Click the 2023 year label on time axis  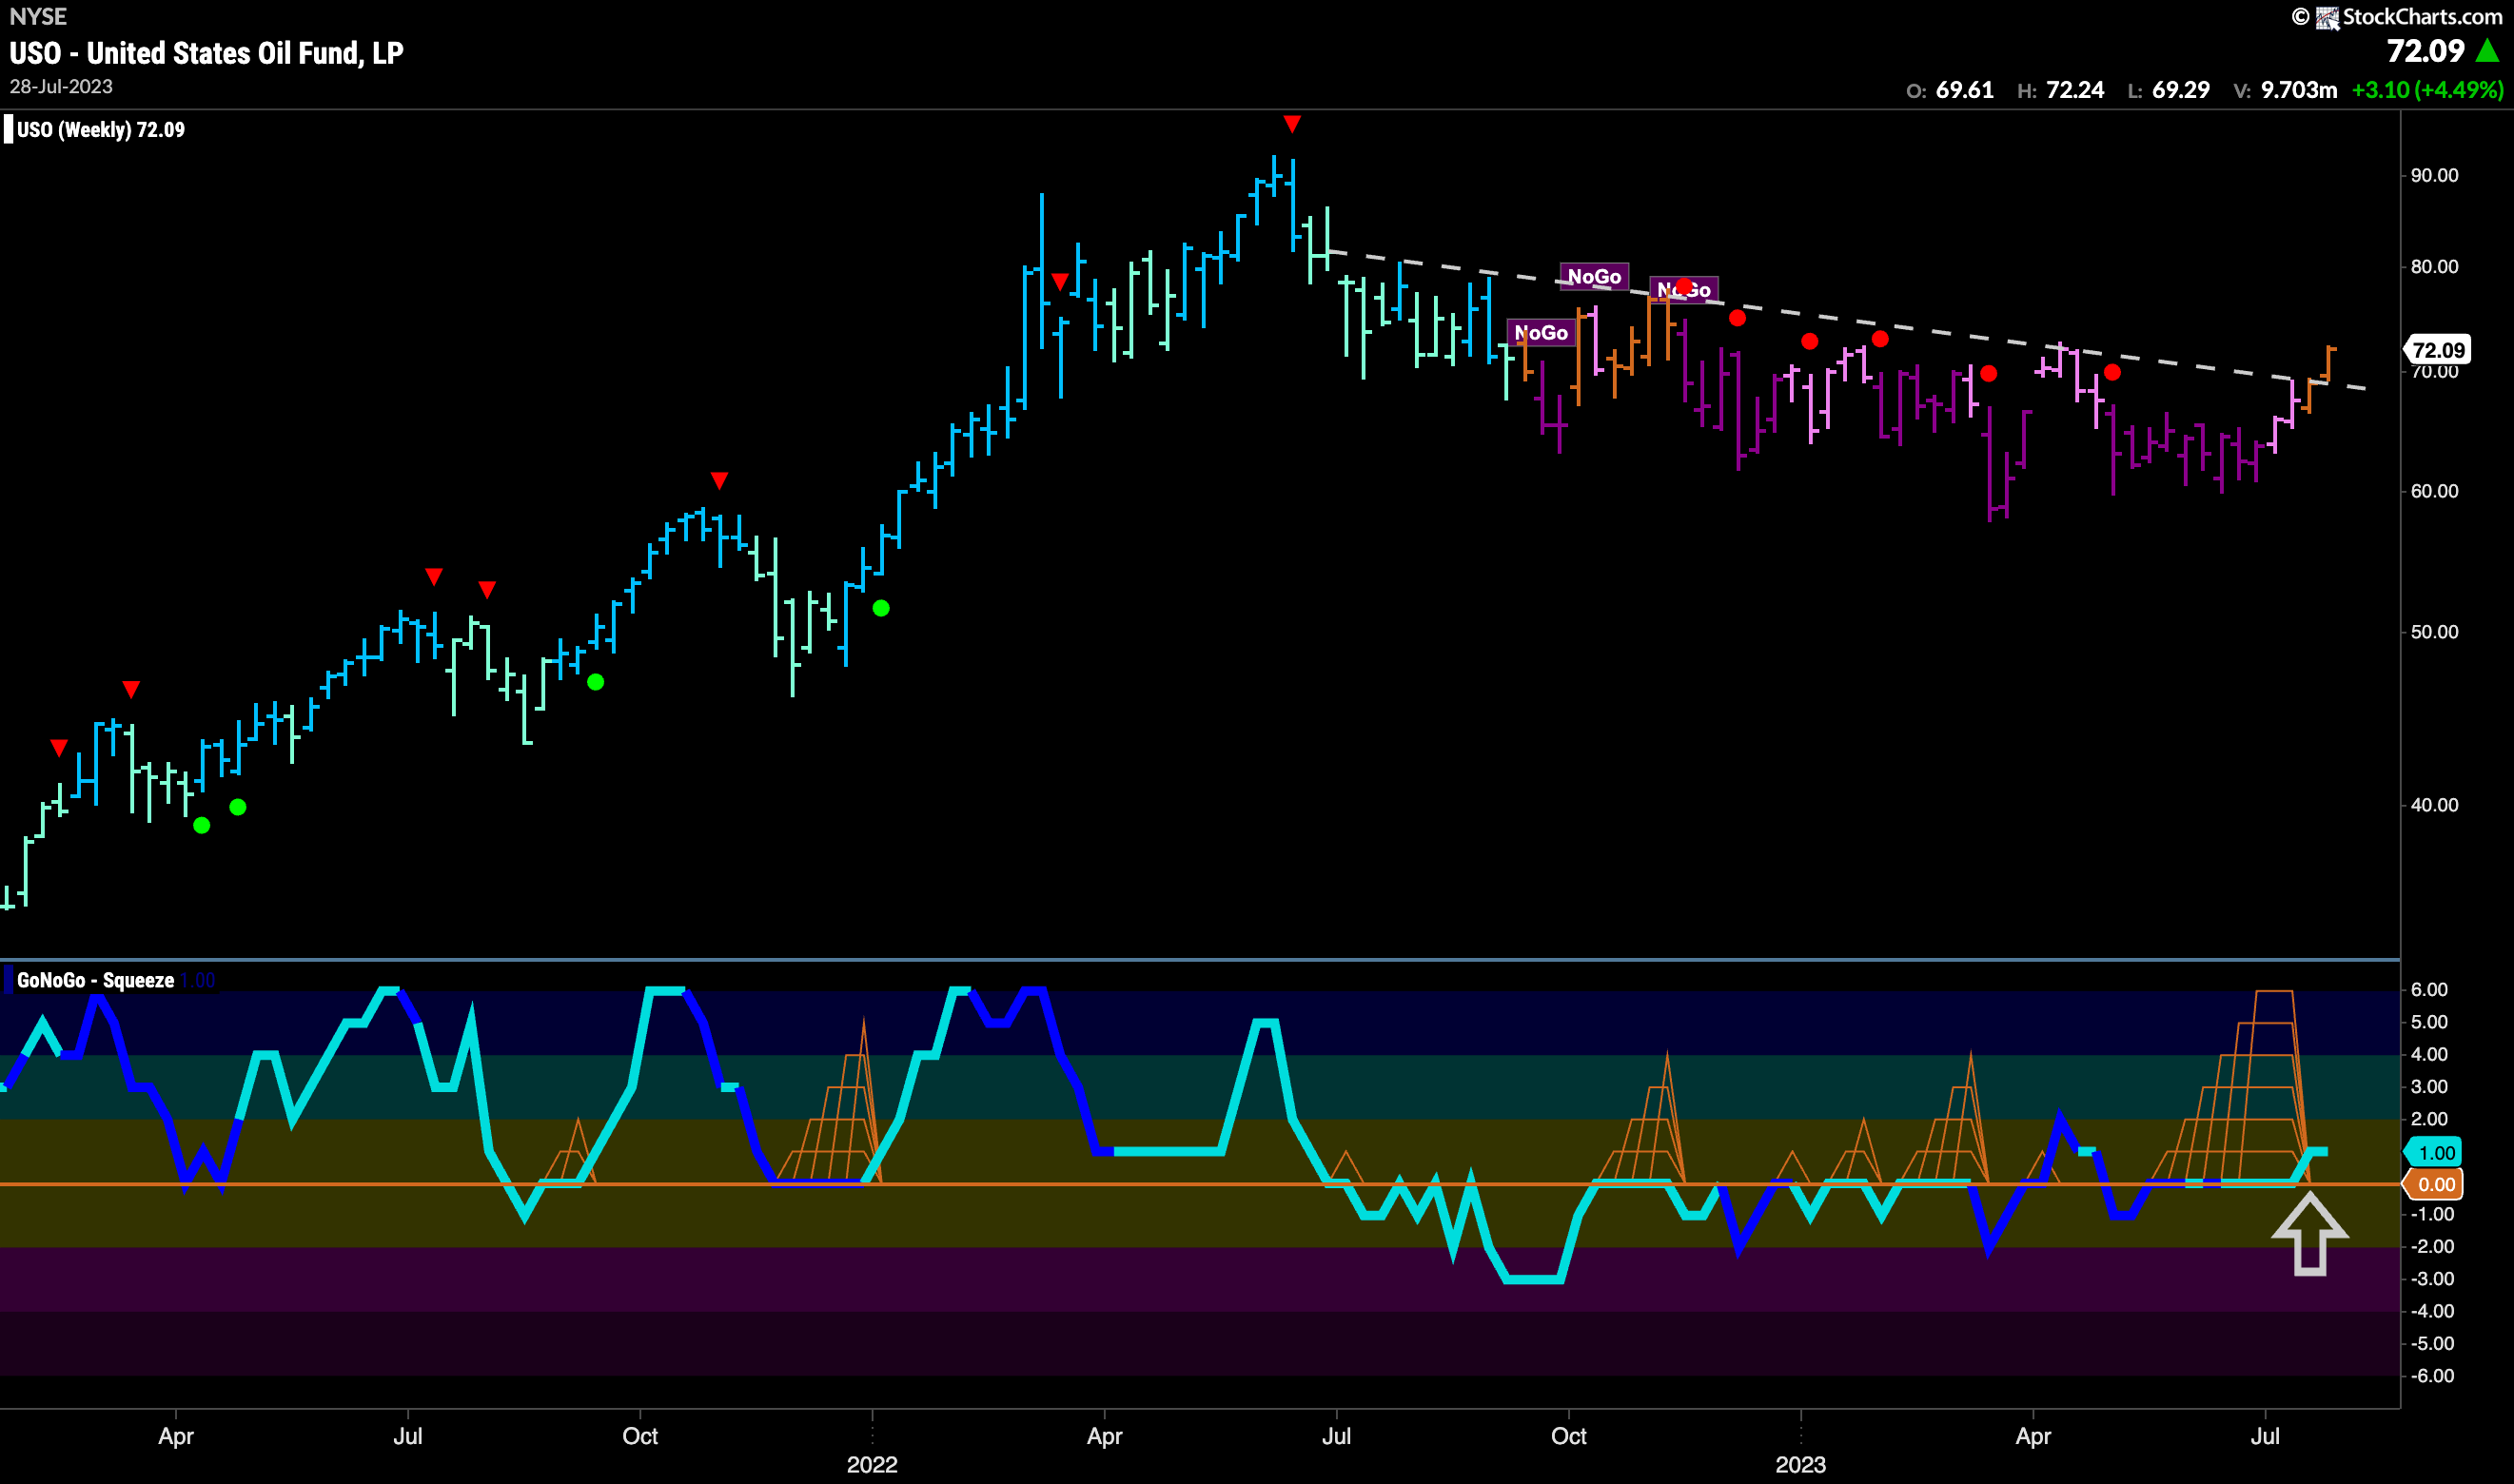pos(1800,1465)
